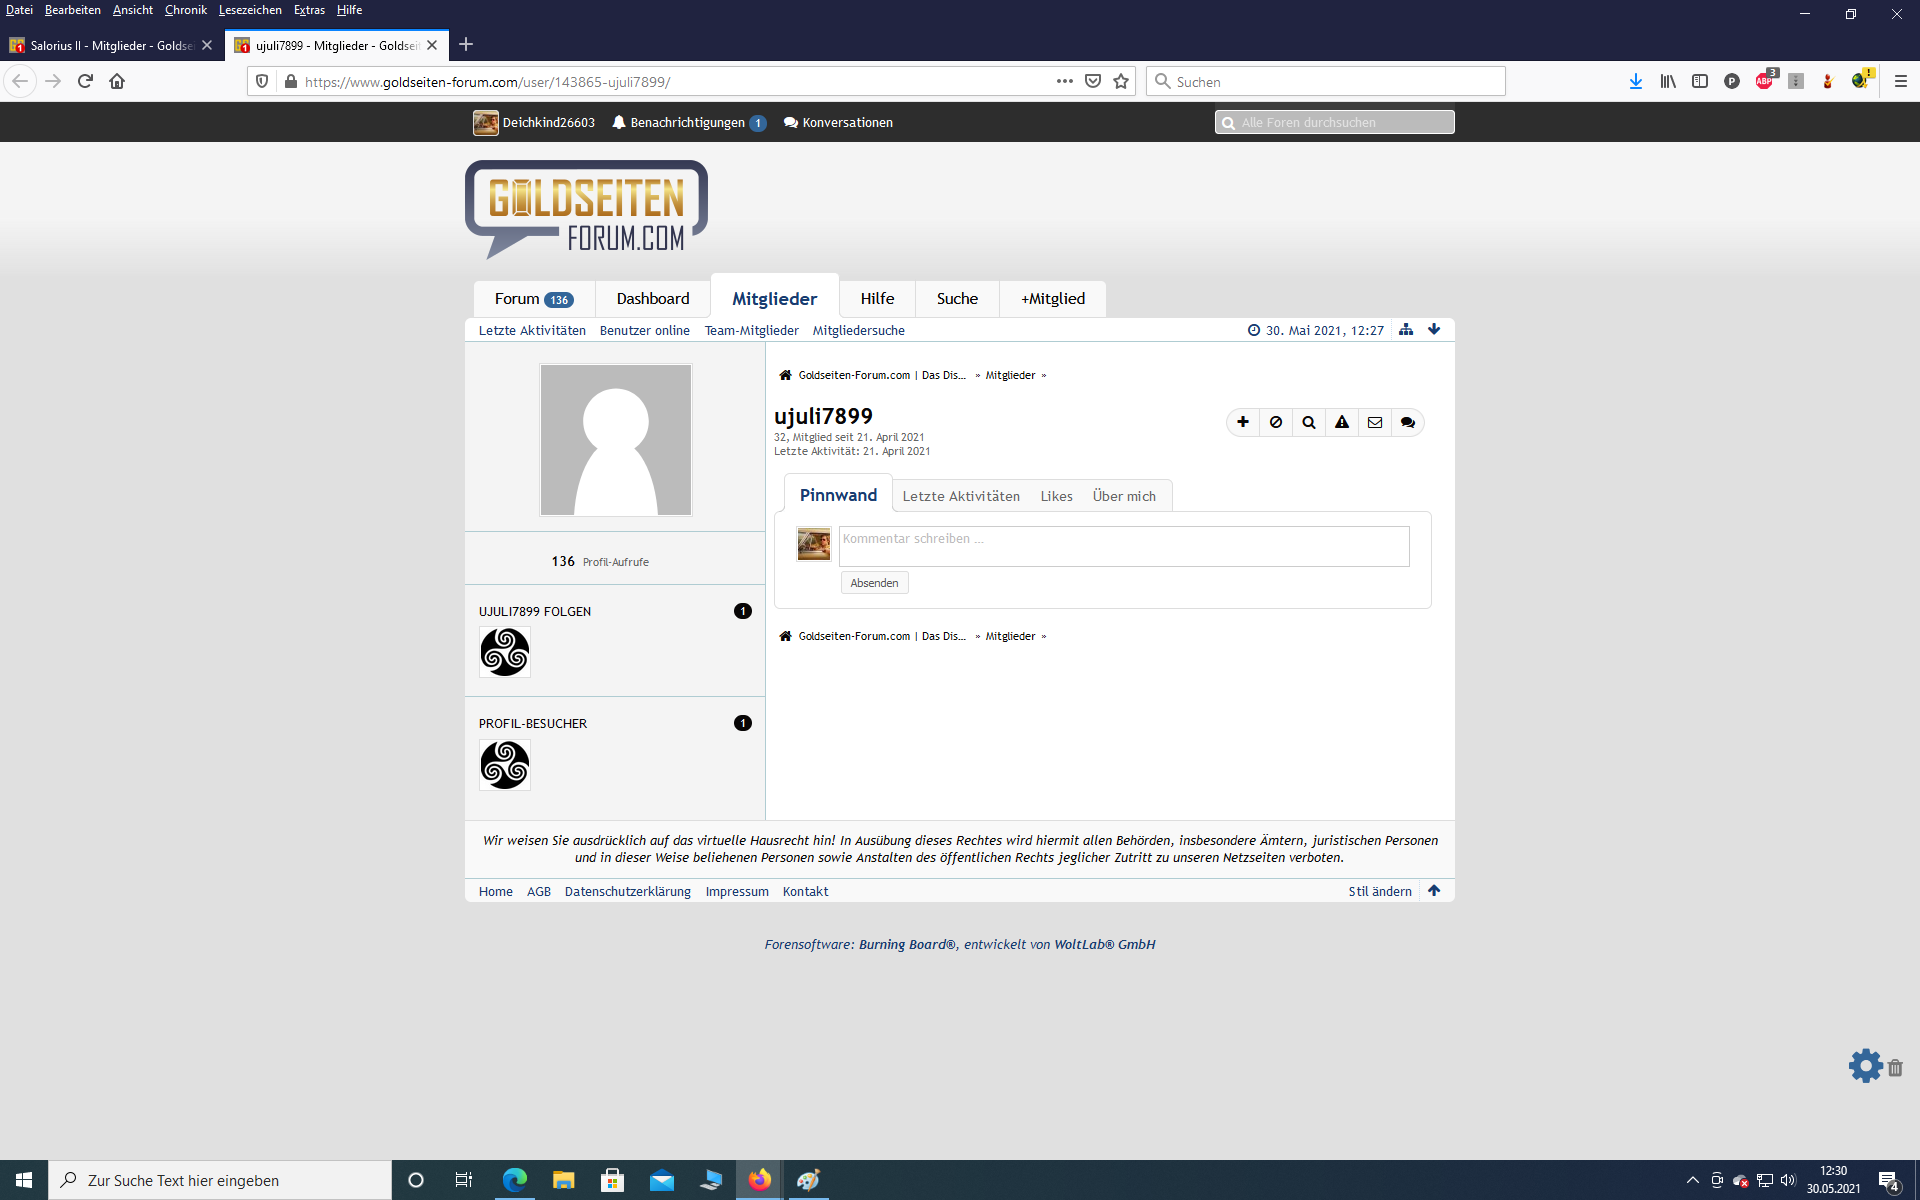Click the send email envelope icon
The height and width of the screenshot is (1200, 1920).
coord(1375,422)
